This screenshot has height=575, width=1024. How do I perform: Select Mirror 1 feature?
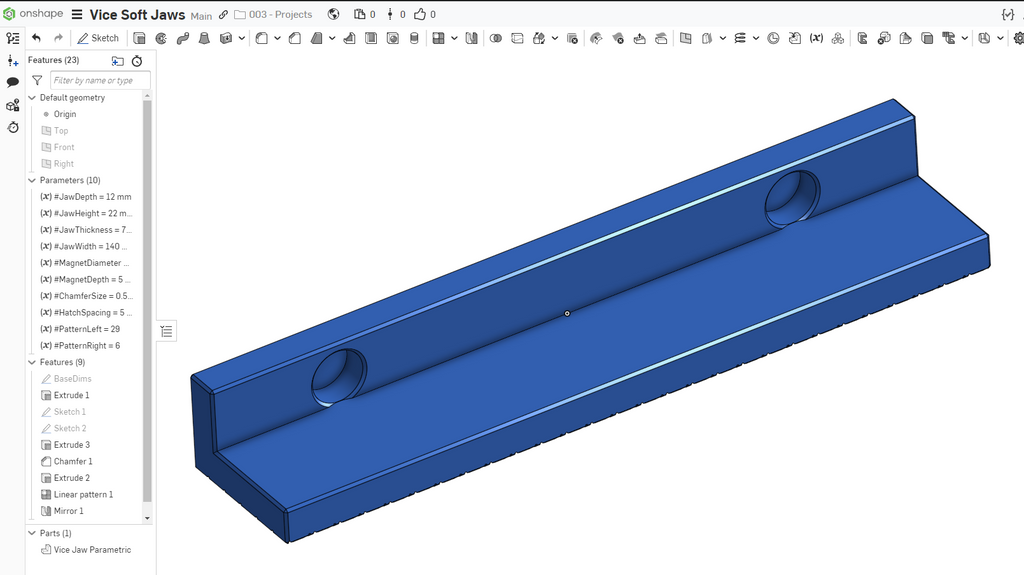[x=69, y=511]
